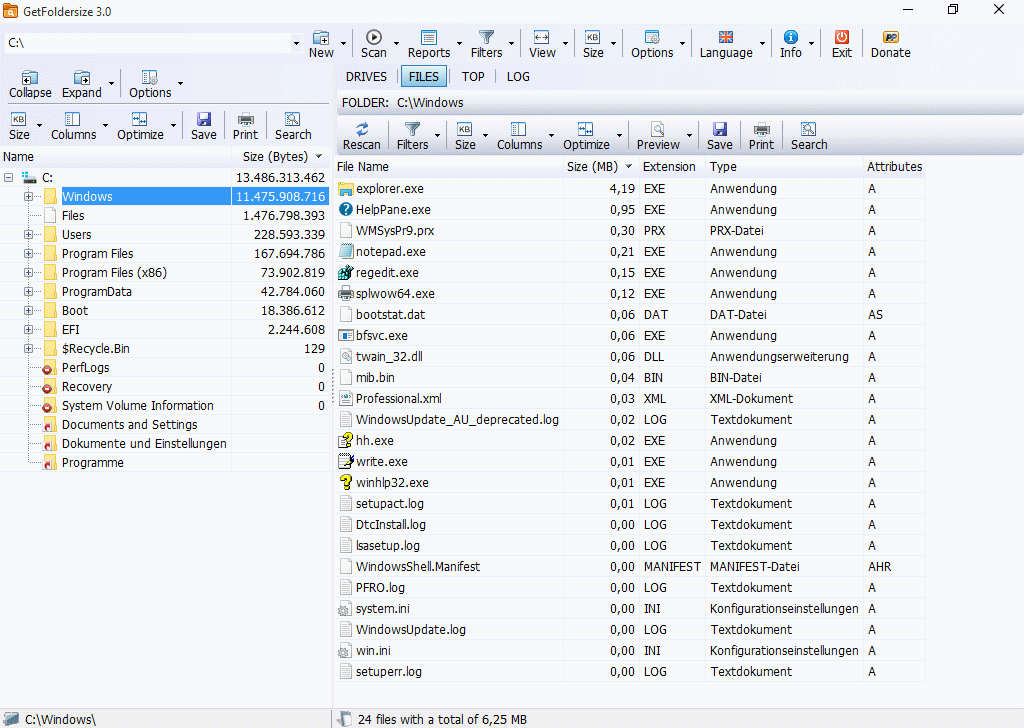The width and height of the screenshot is (1024, 728).
Task: Click the Language flag icon
Action: pos(726,37)
